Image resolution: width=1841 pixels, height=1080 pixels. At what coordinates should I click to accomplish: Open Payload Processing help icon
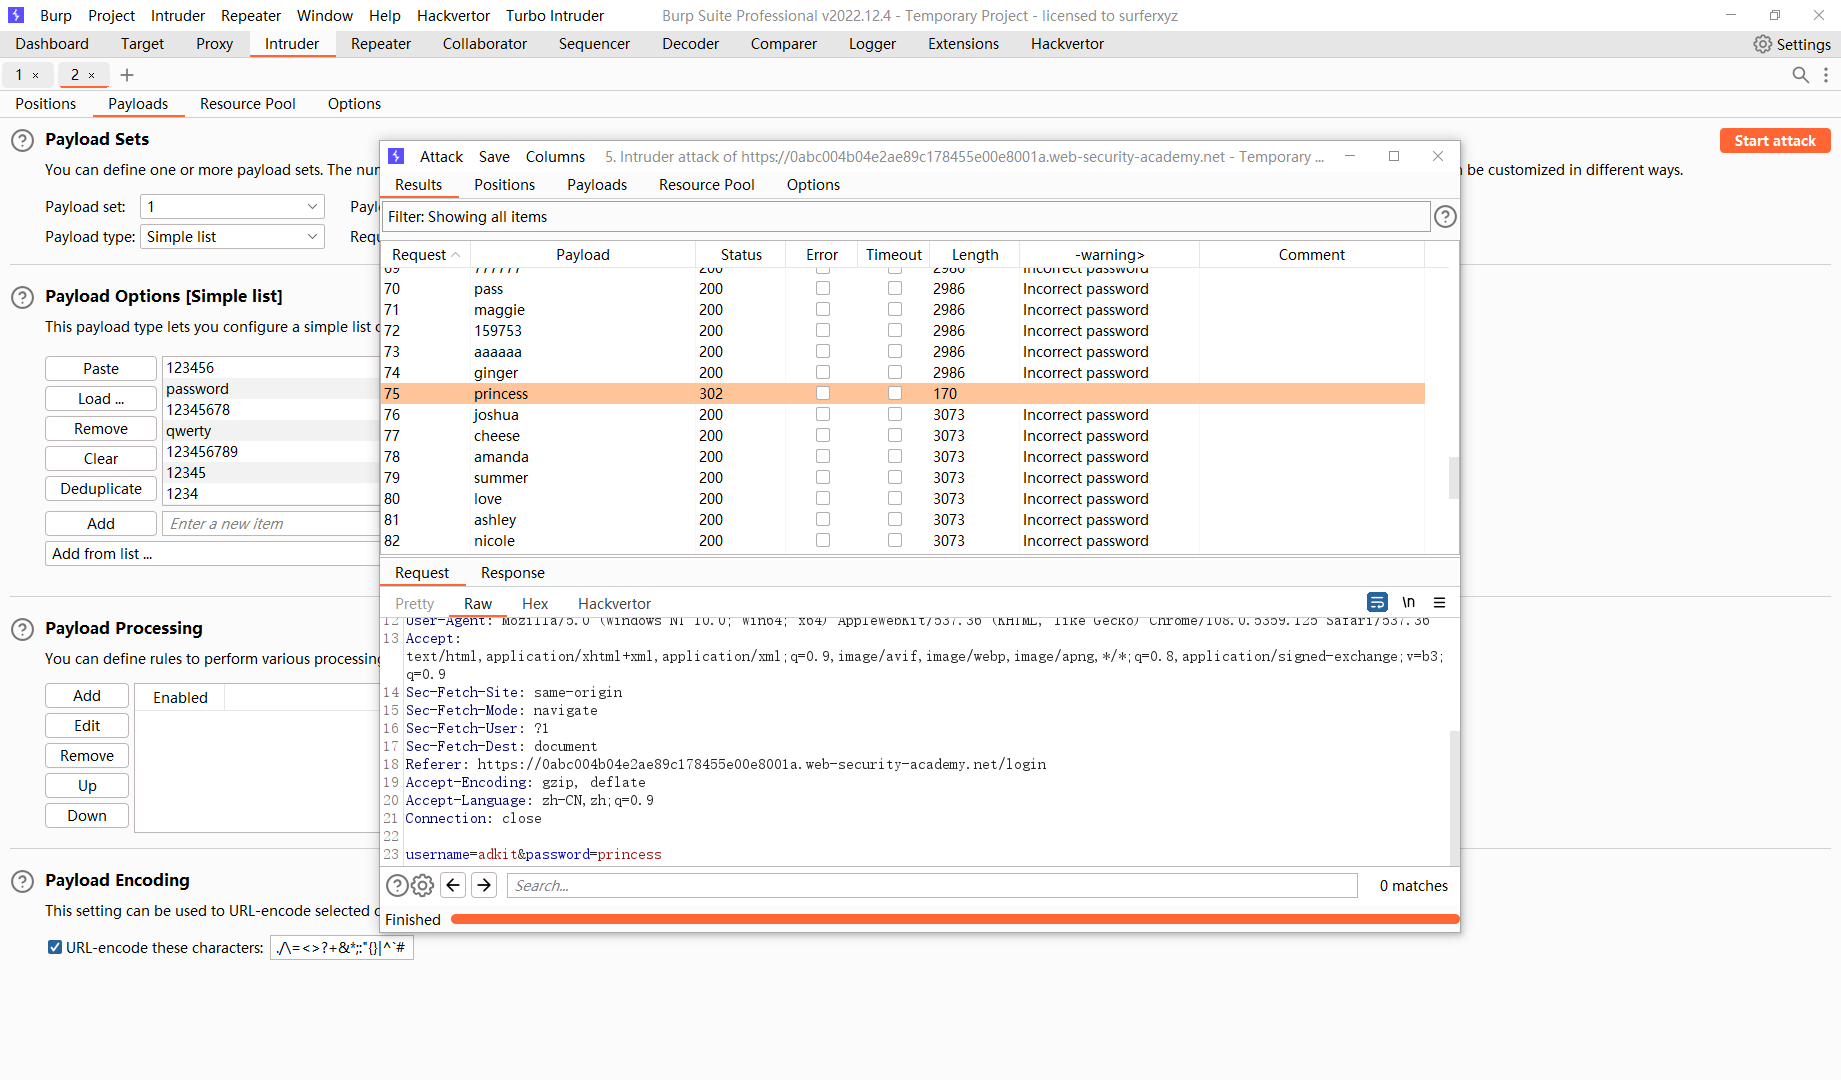click(x=22, y=629)
